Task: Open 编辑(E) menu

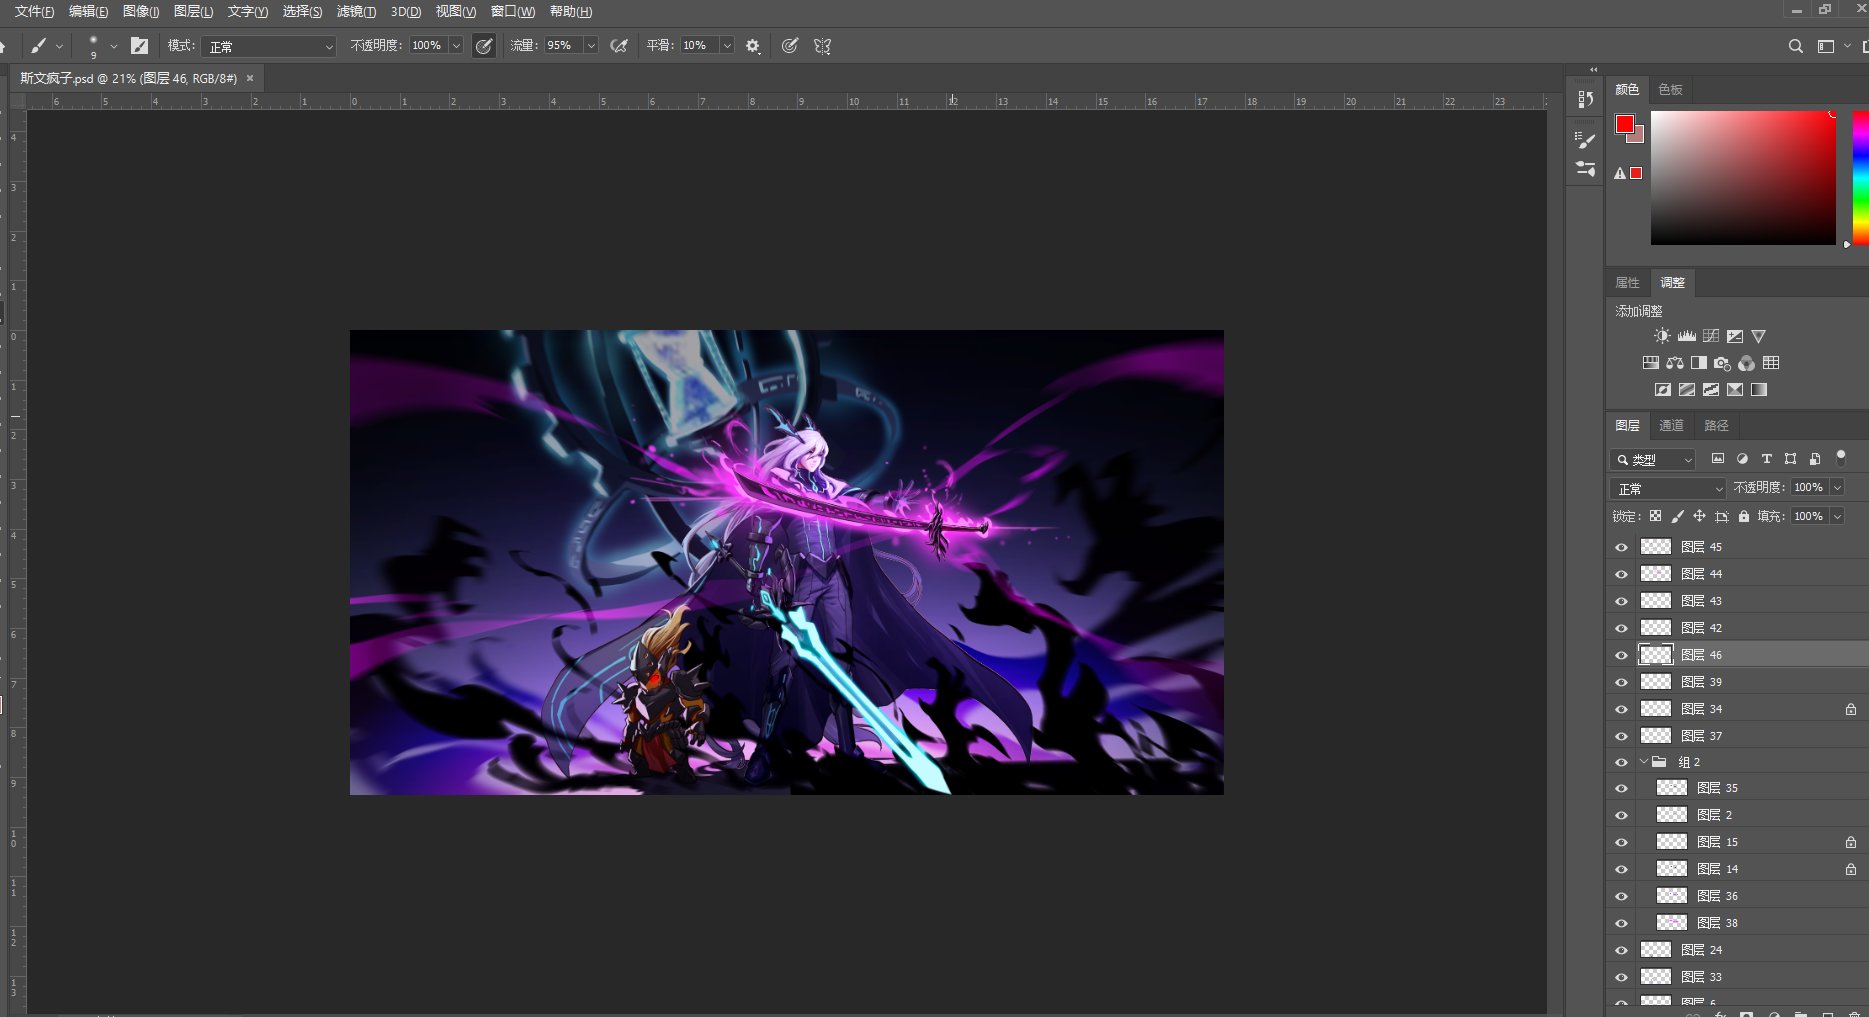Action: tap(88, 12)
